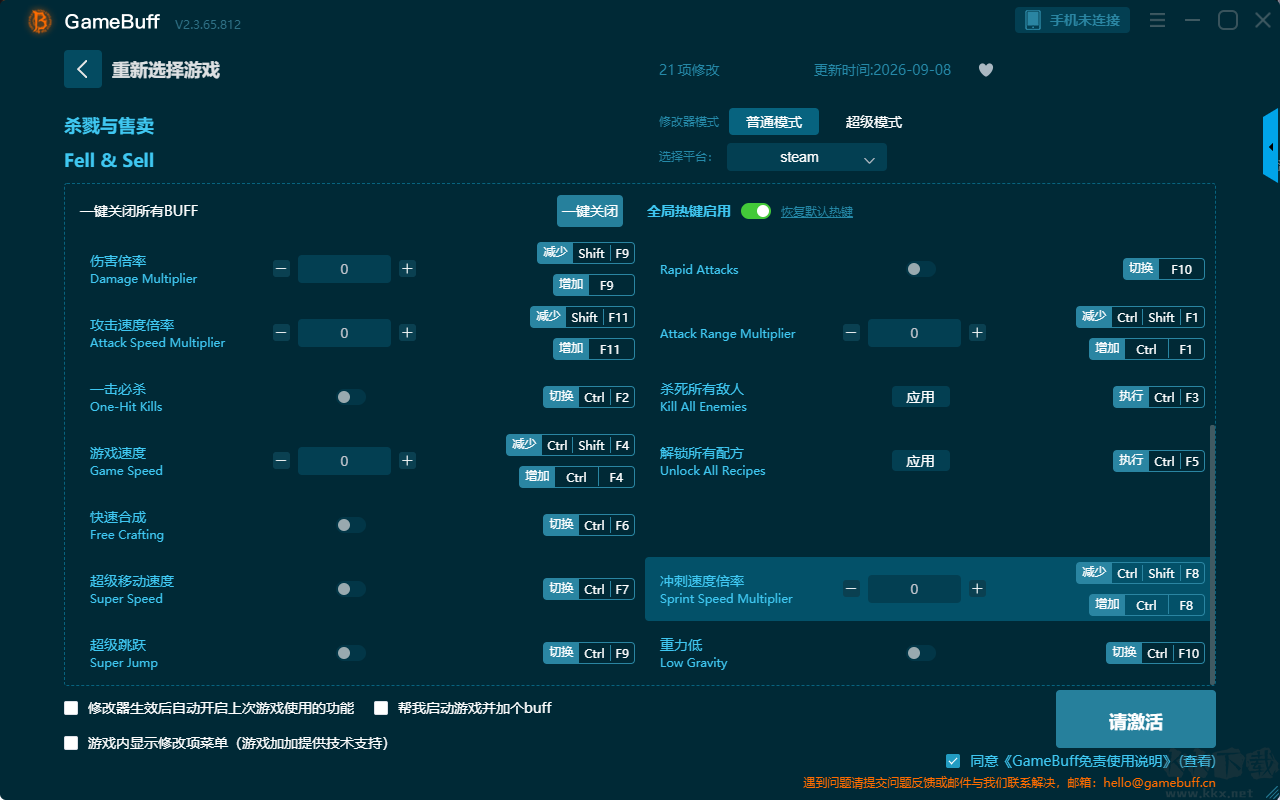The height and width of the screenshot is (800, 1280).
Task: Click the Damage Multiplier value field
Action: point(344,269)
